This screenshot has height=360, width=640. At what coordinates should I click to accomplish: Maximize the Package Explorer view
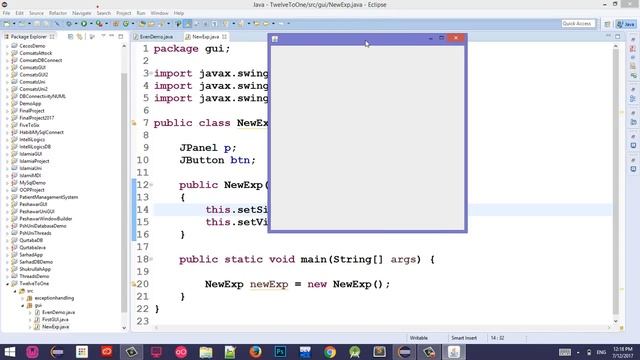pyautogui.click(x=121, y=36)
